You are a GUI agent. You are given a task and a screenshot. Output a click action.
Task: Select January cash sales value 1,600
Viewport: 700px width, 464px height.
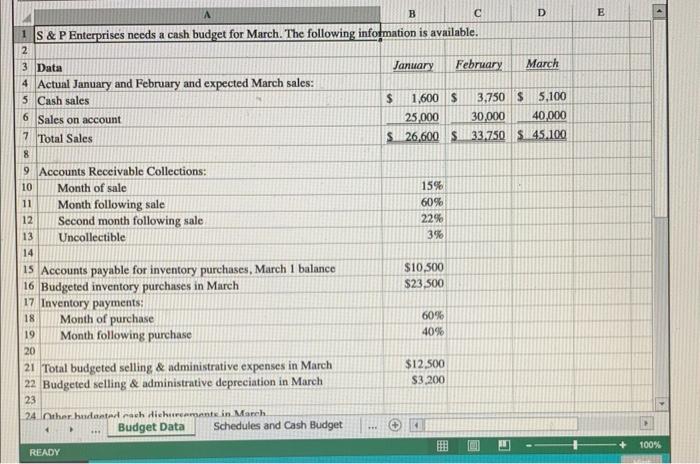tap(414, 98)
